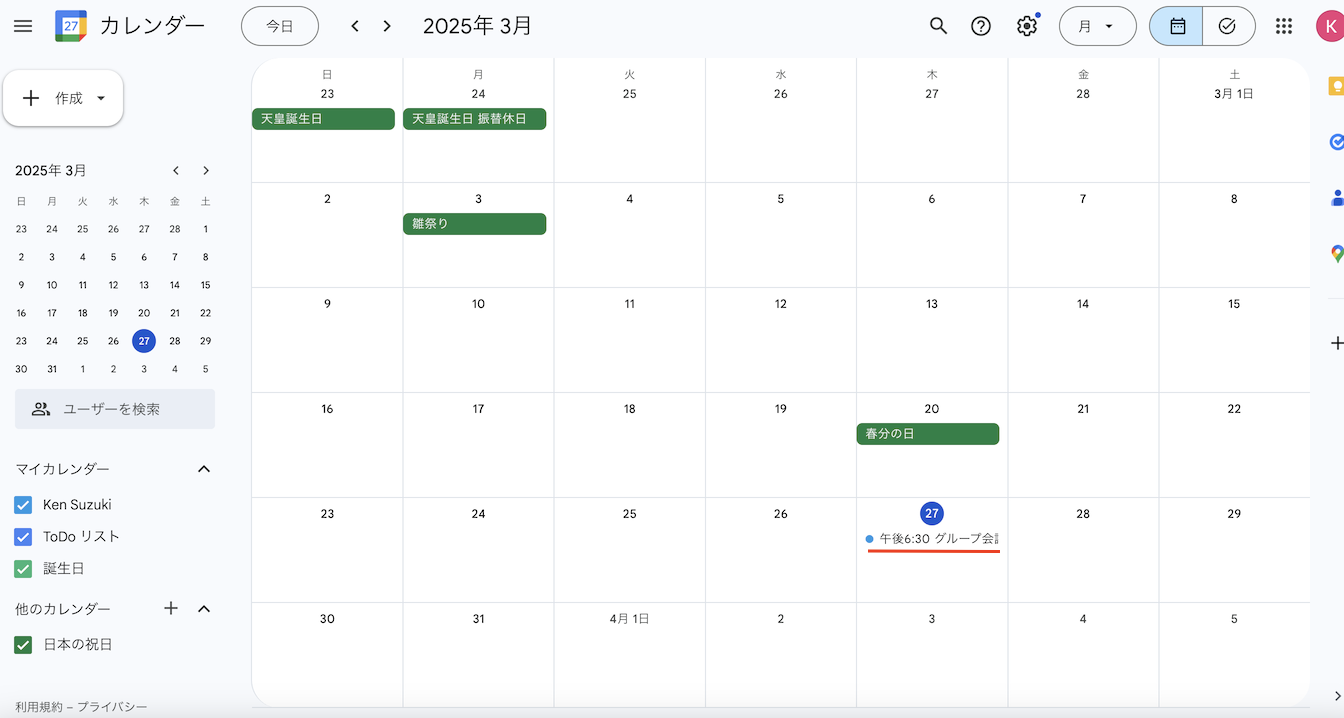Disable the 日本の祝日 calendar
The width and height of the screenshot is (1344, 718).
coord(24,645)
